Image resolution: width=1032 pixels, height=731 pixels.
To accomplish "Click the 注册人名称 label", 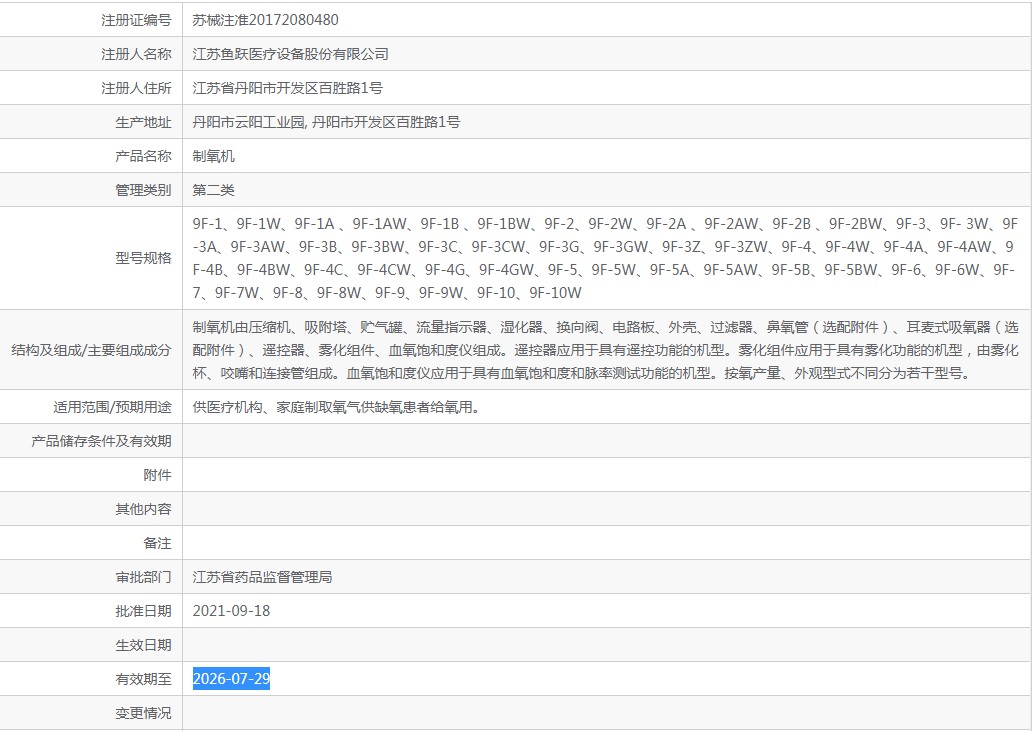I will click(136, 54).
